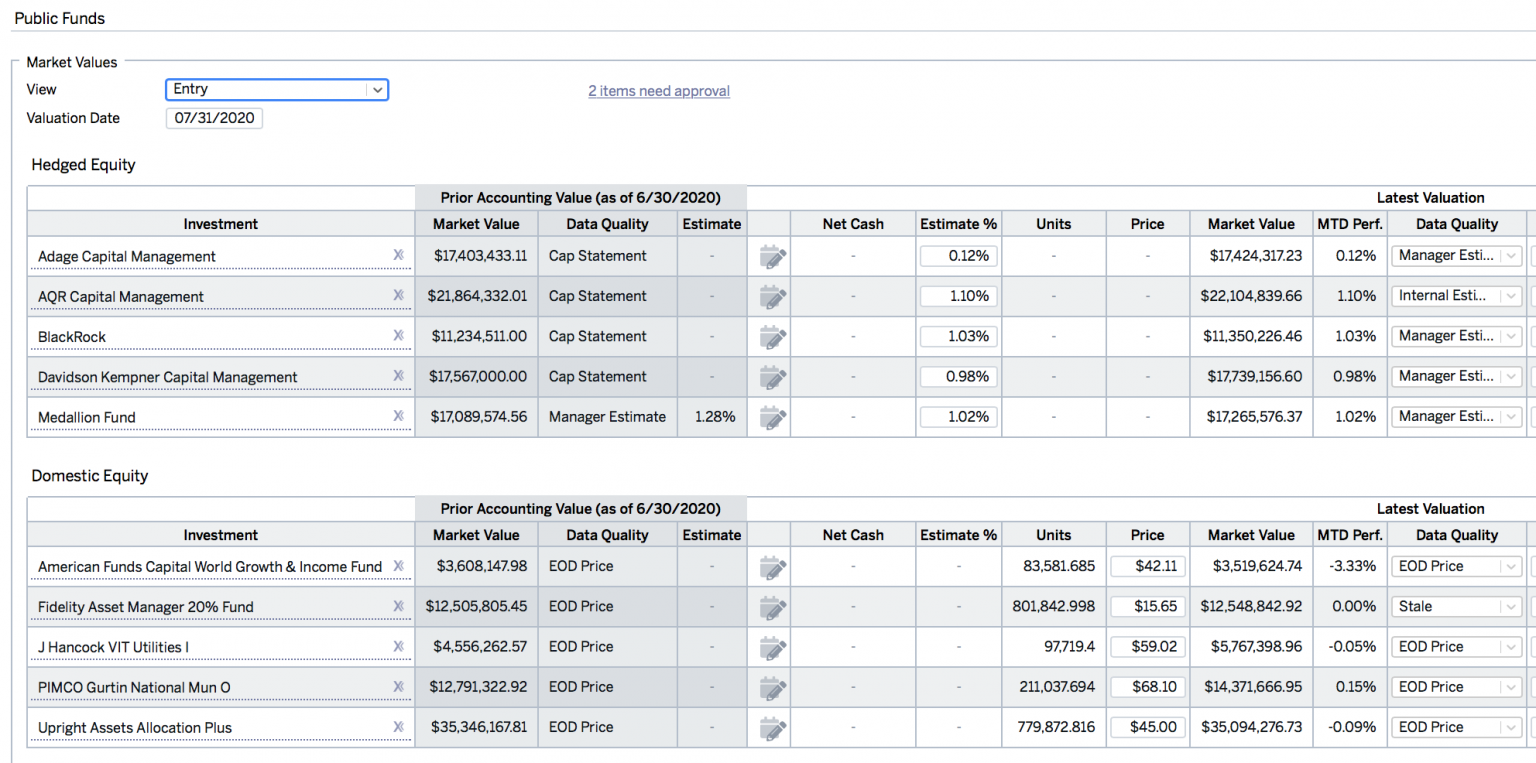Click the '2 items need approval' link
The image size is (1536, 763).
(x=658, y=91)
